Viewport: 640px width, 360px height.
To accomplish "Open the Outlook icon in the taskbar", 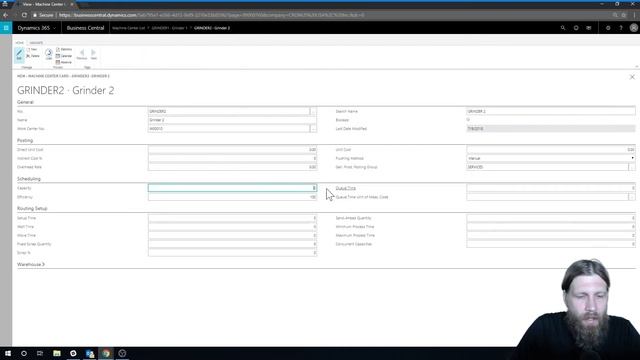I will [89, 353].
